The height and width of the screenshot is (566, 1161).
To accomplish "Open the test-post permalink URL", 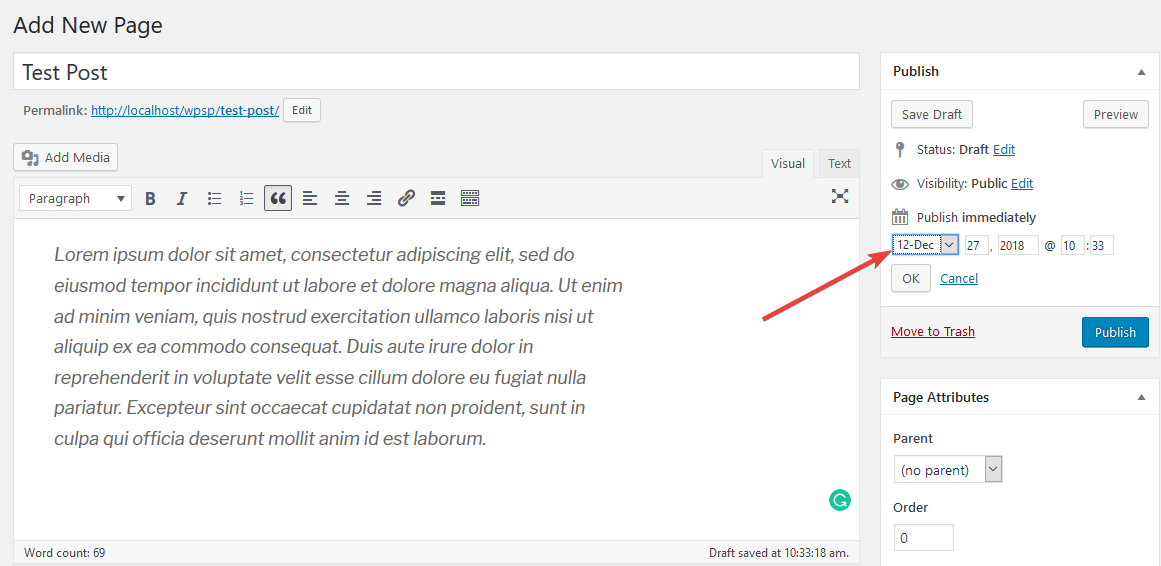I will tap(185, 110).
